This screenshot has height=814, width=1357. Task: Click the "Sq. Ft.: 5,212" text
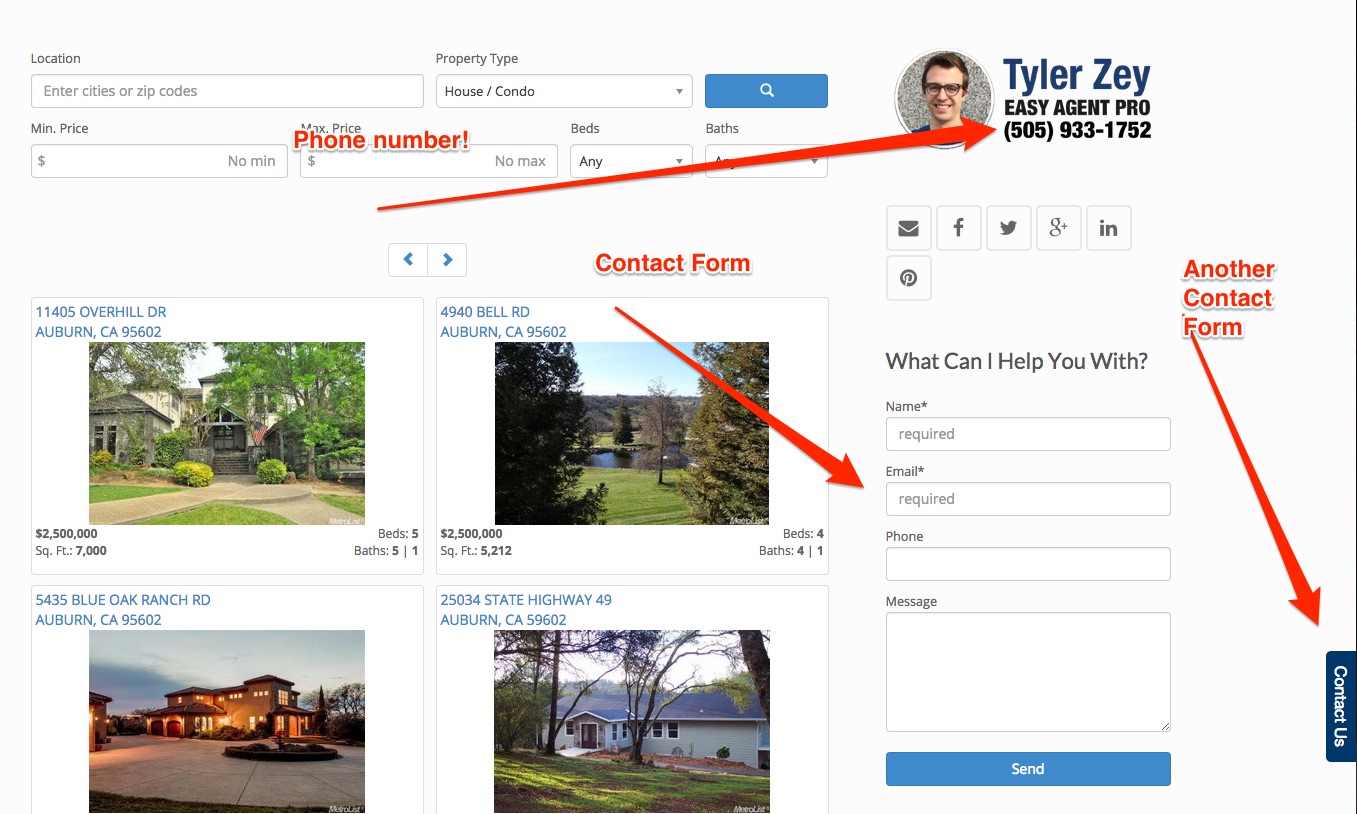(x=476, y=551)
